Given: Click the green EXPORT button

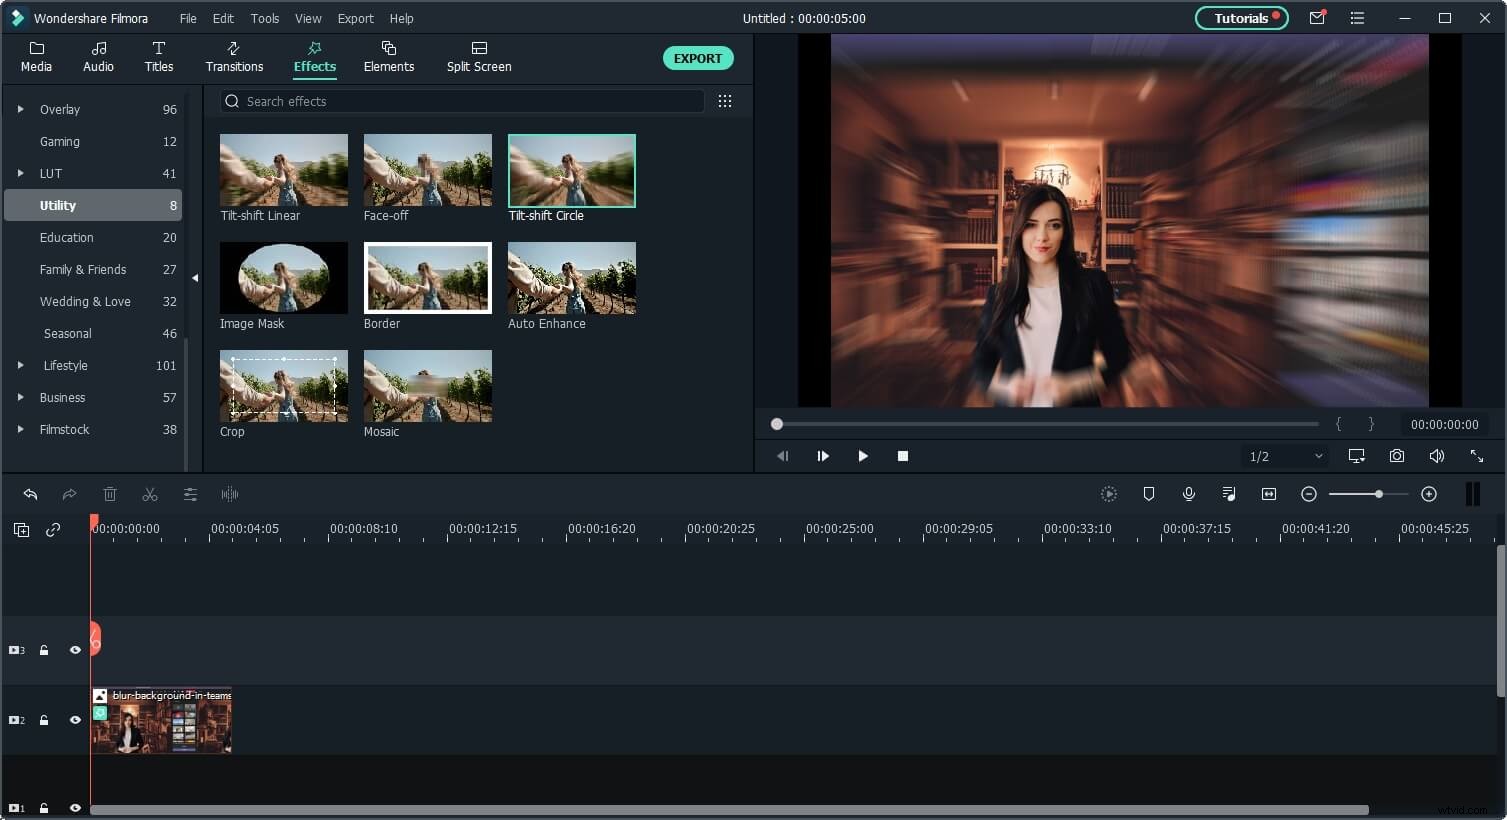Looking at the screenshot, I should click(x=698, y=58).
